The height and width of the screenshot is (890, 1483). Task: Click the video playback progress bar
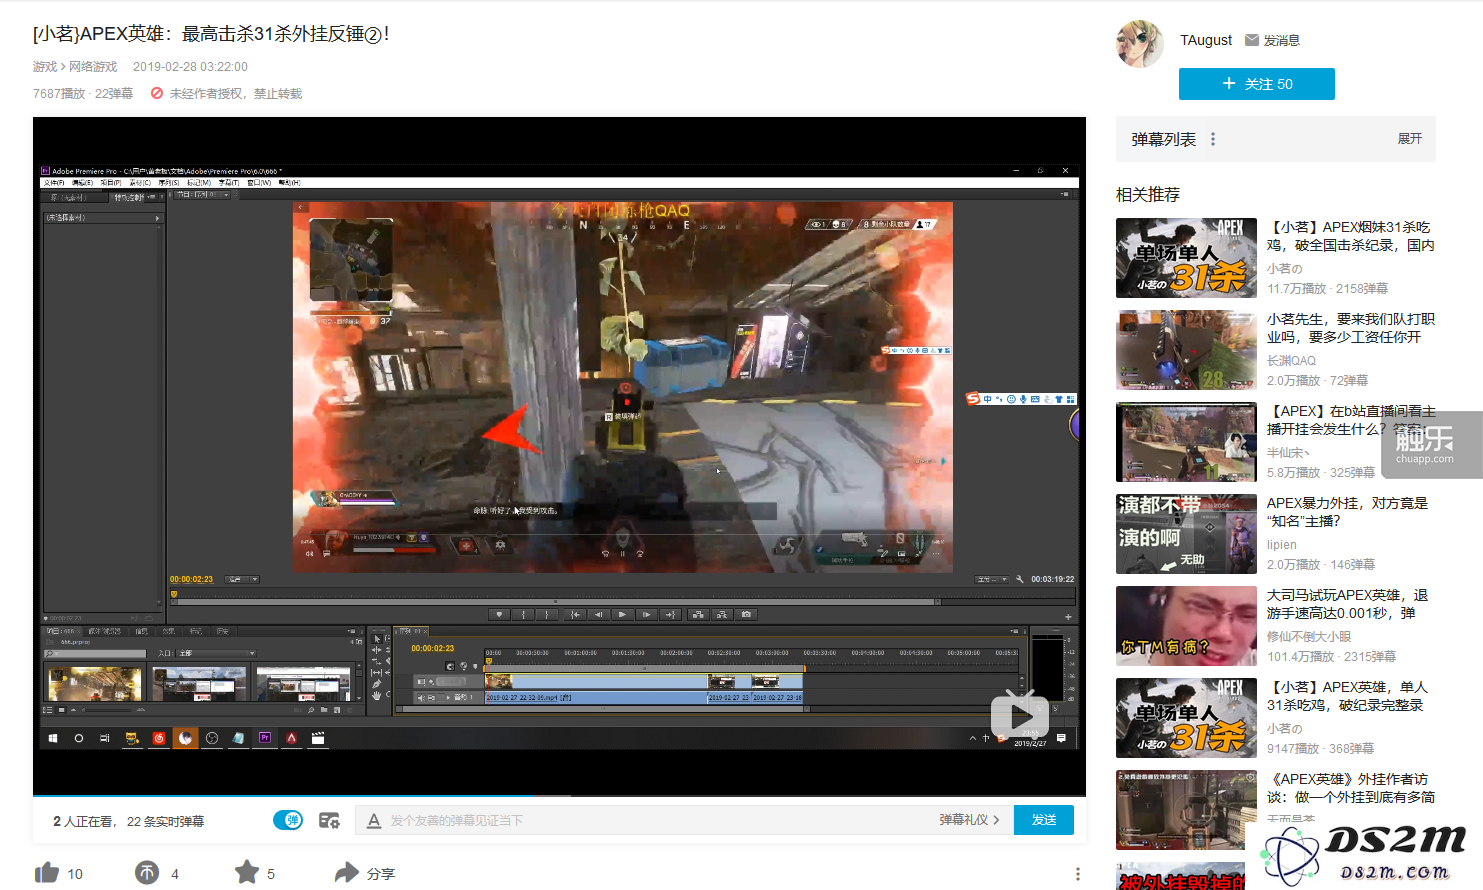pyautogui.click(x=559, y=796)
